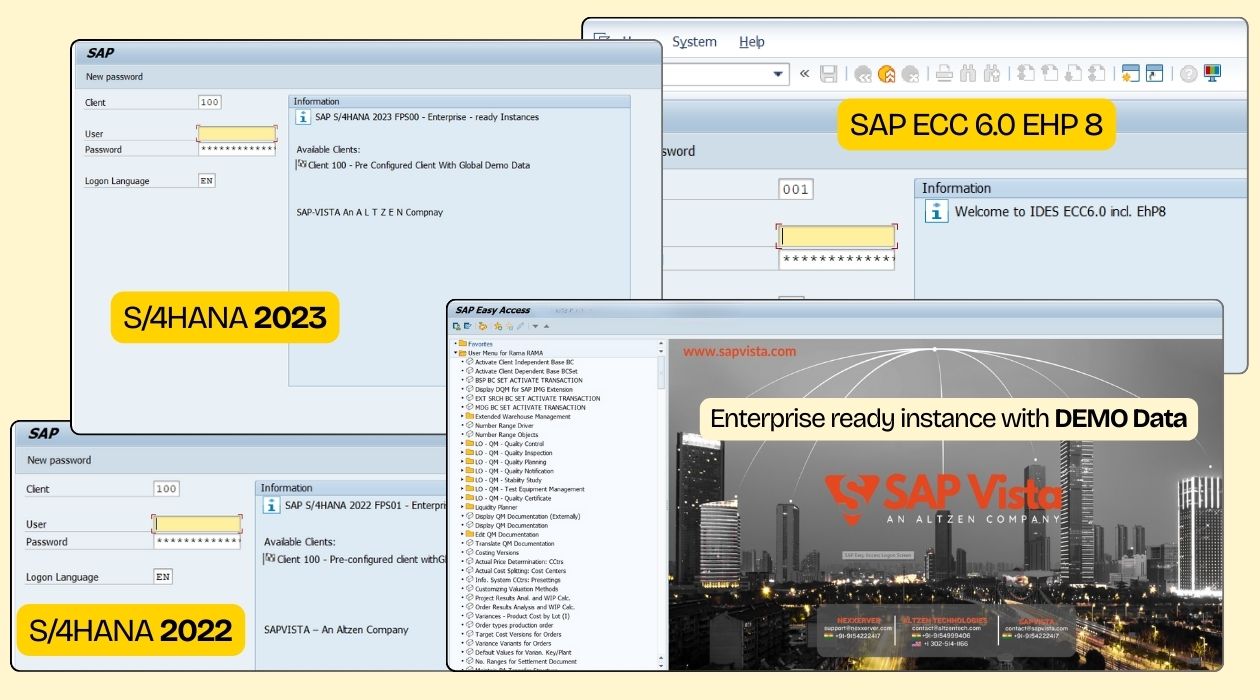Image resolution: width=1260 pixels, height=700 pixels.
Task: Expand the Liquidity Planner folder
Action: (463, 507)
